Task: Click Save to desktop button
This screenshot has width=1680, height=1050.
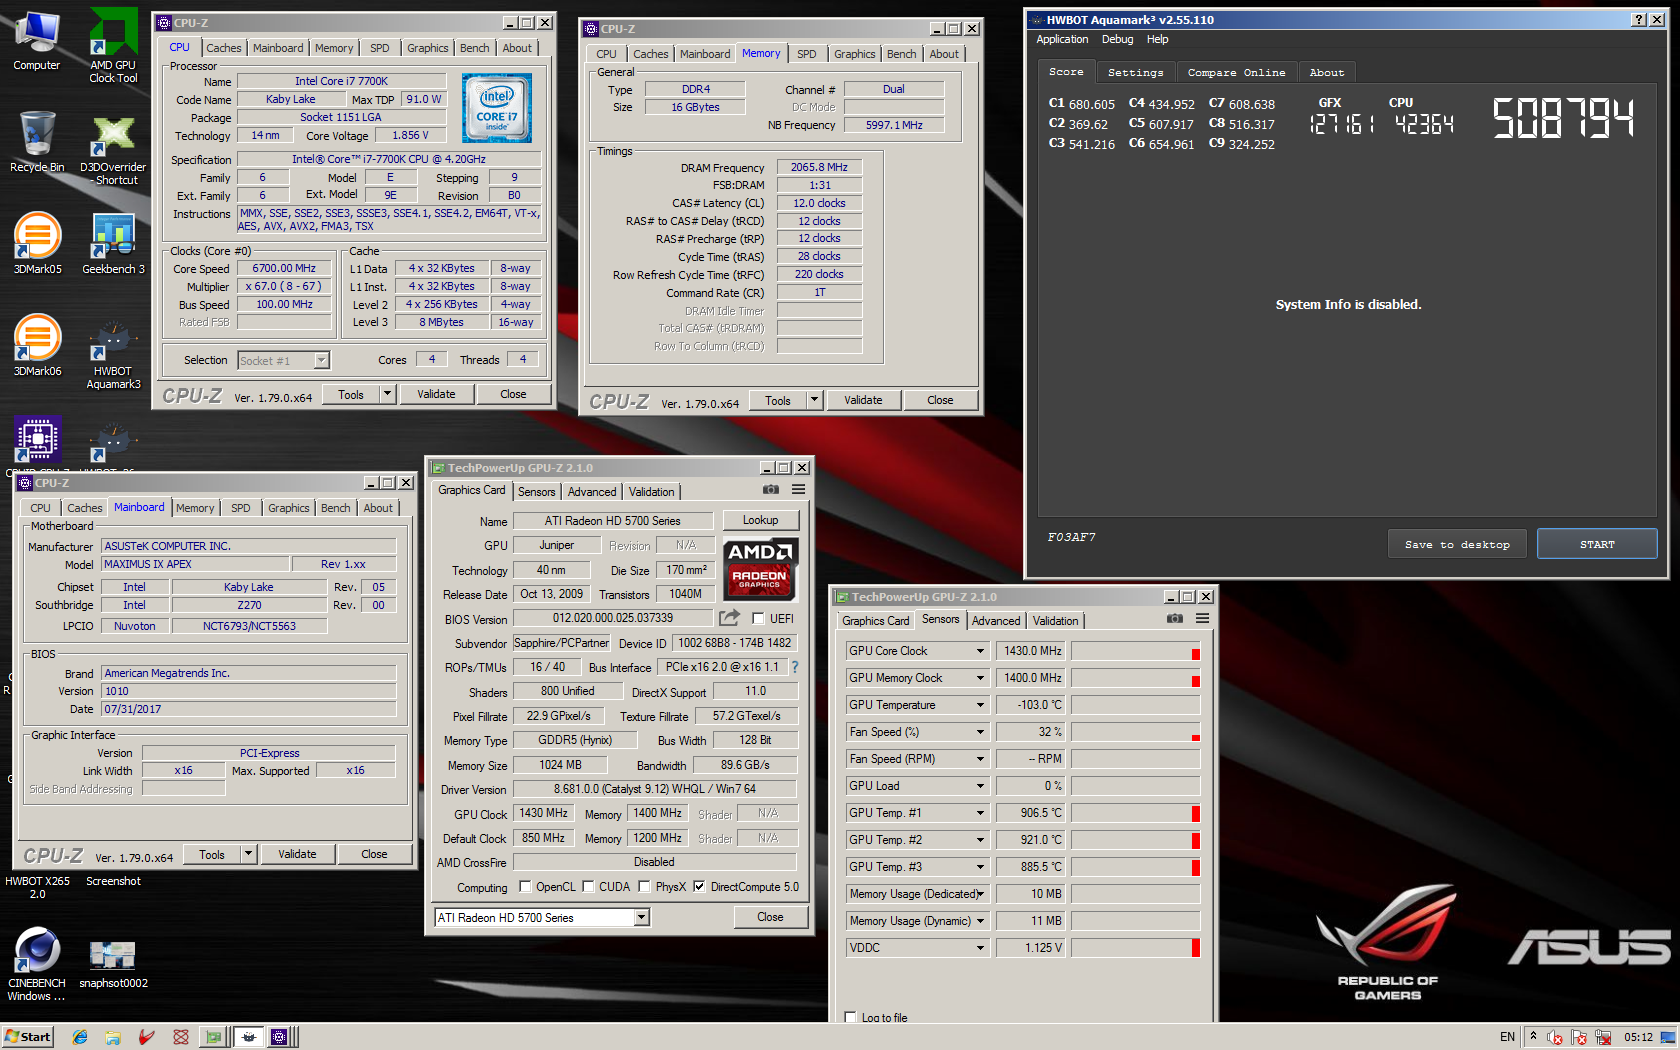Action: [1457, 544]
